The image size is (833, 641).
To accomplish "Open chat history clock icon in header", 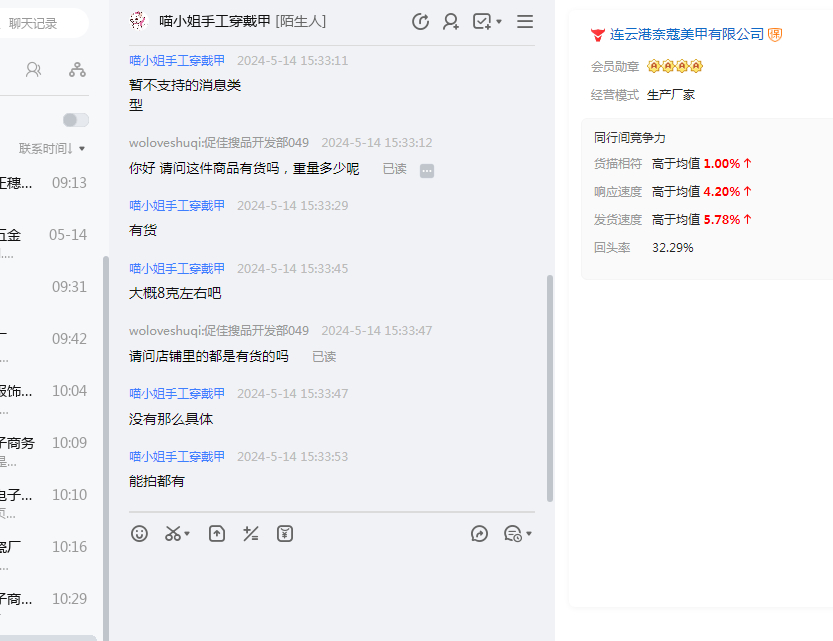I will (x=420, y=21).
